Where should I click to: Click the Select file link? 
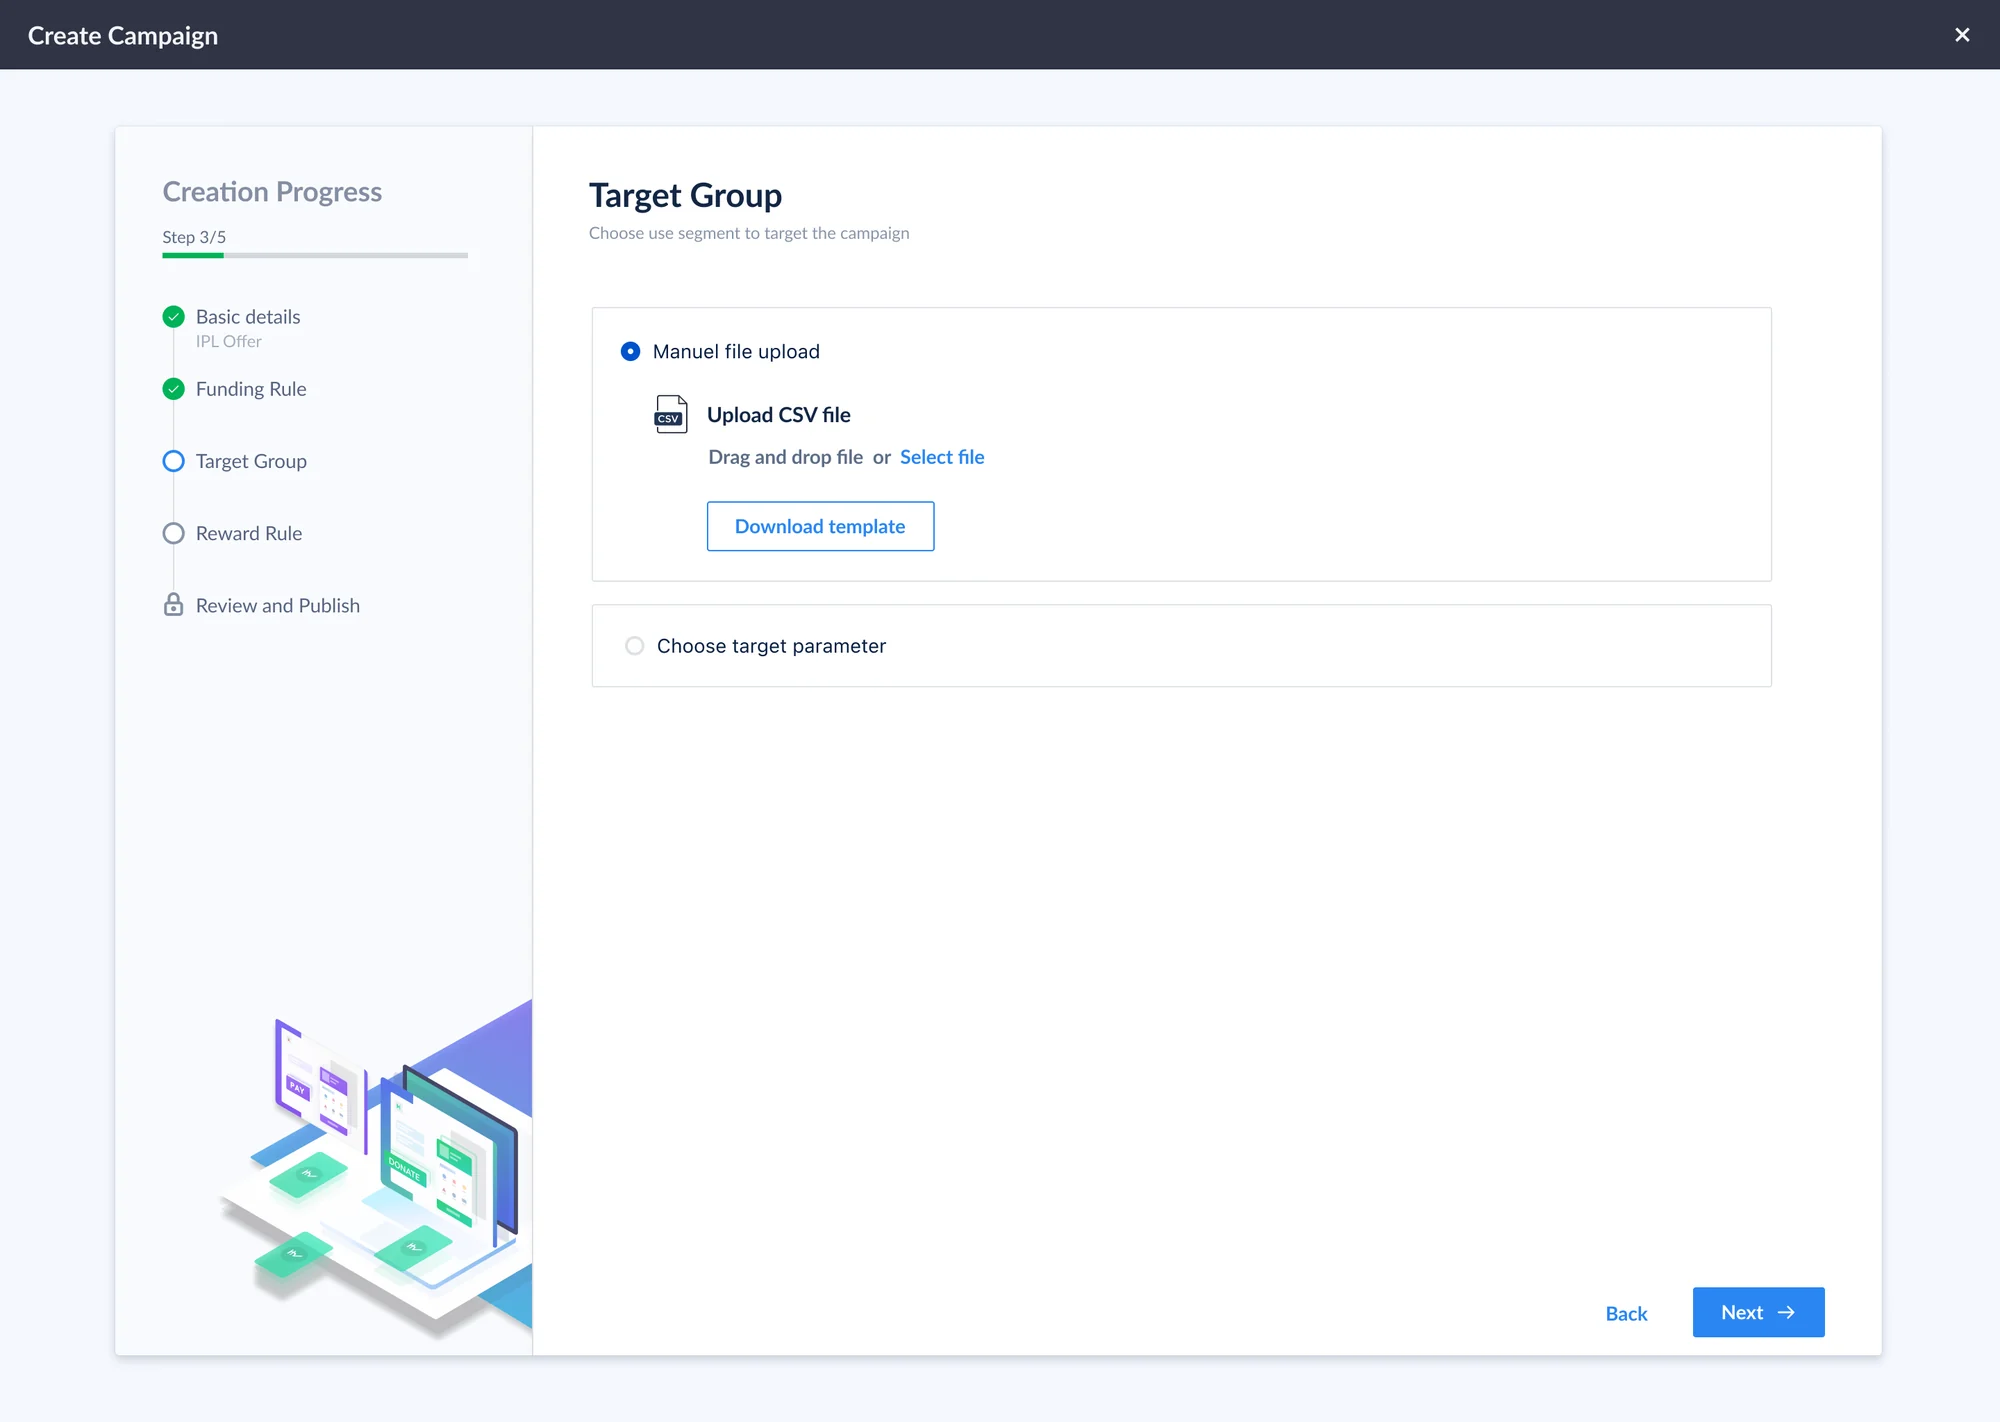(x=942, y=457)
